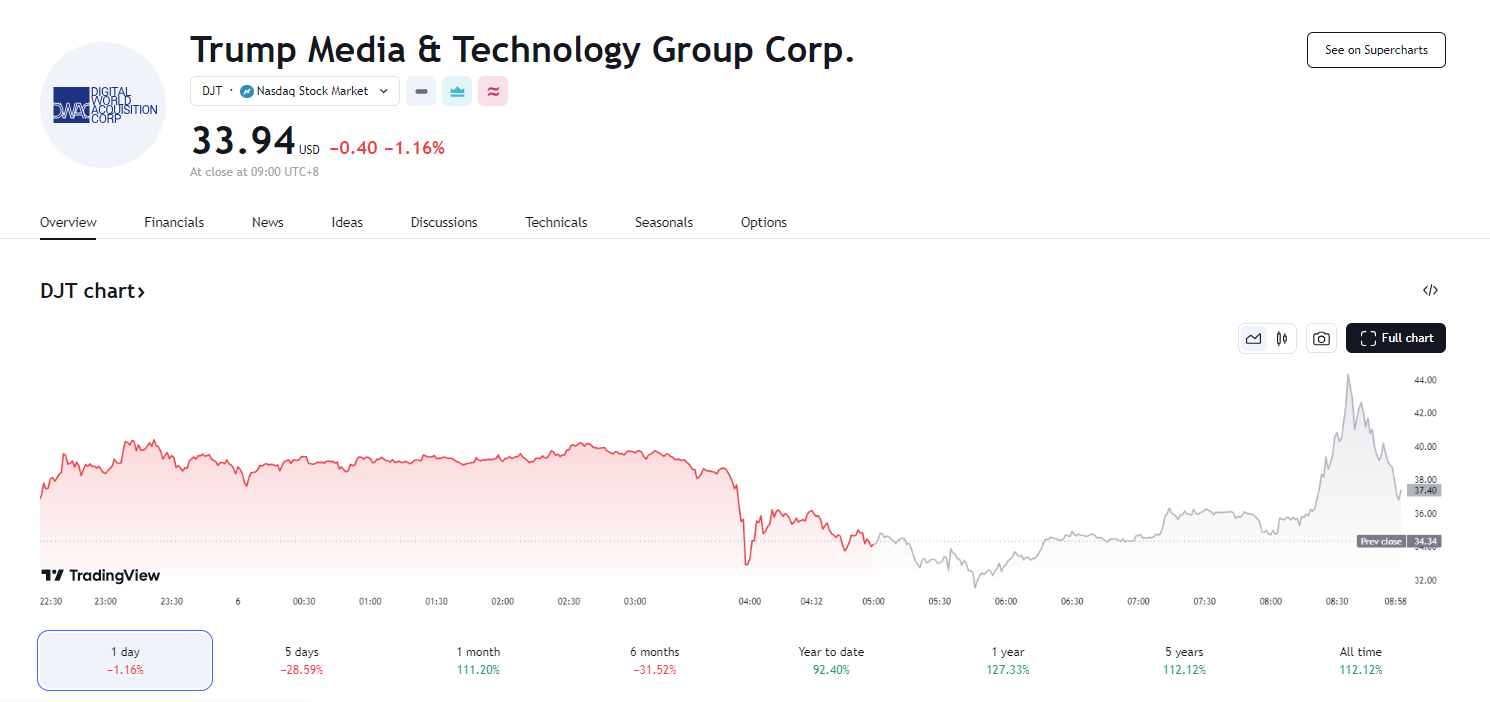Click the Full chart button
The width and height of the screenshot is (1490, 702).
(1395, 338)
